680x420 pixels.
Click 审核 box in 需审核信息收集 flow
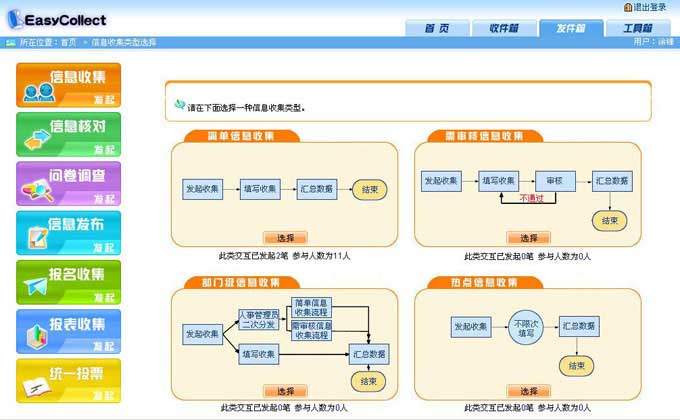(x=556, y=181)
